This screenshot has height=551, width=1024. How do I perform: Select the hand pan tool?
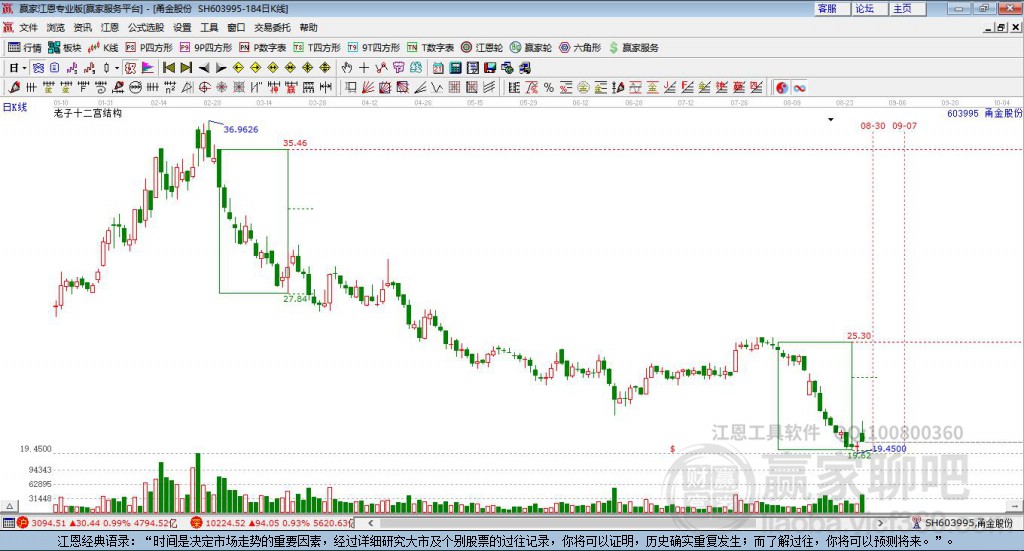347,68
